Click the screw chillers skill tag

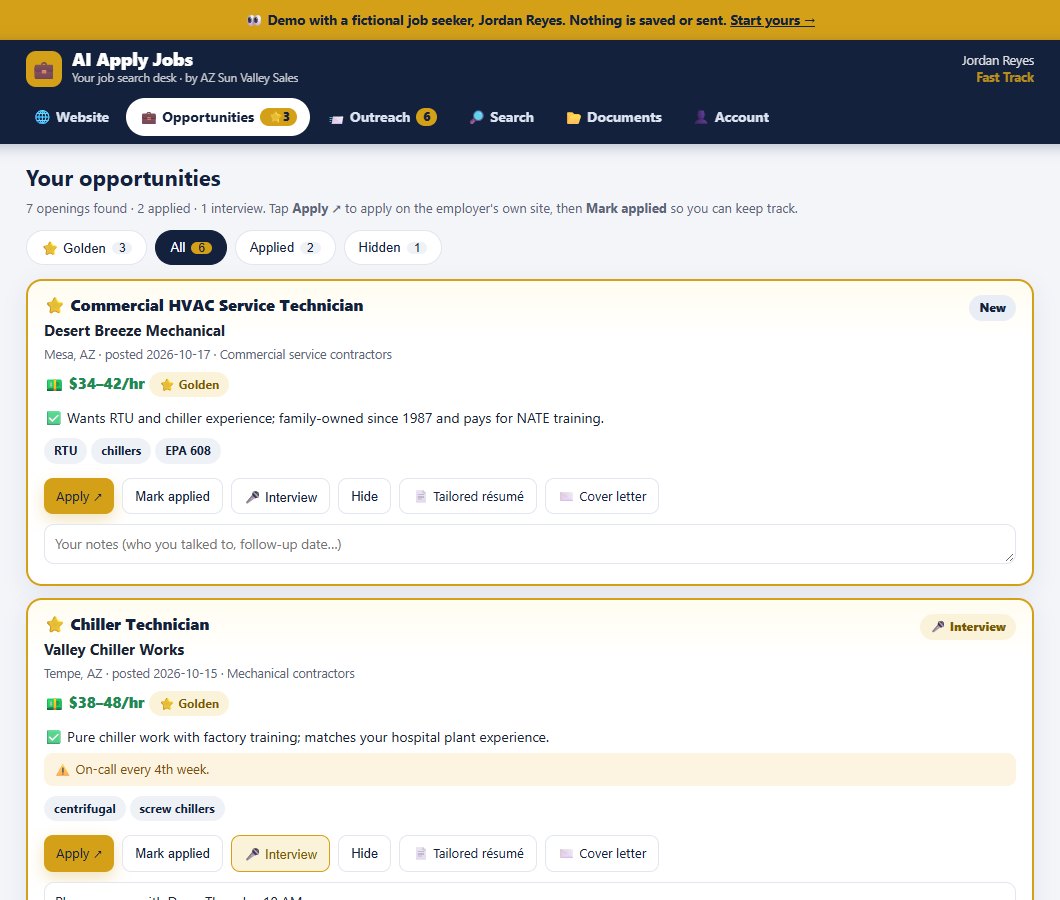[177, 809]
